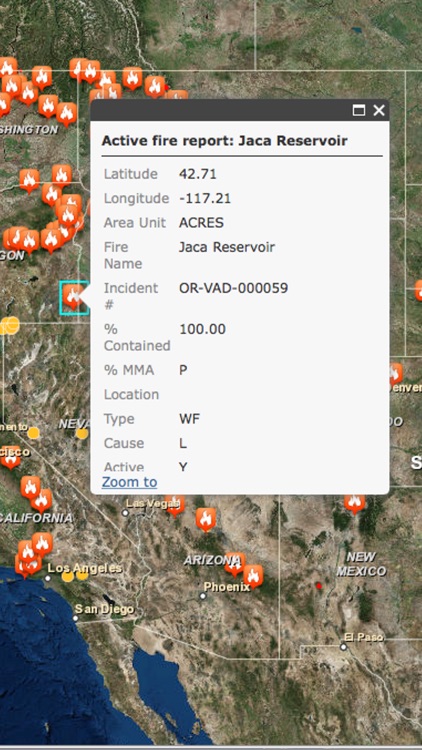The height and width of the screenshot is (750, 422).
Task: Click the % MMA value P
Action: [x=183, y=370]
